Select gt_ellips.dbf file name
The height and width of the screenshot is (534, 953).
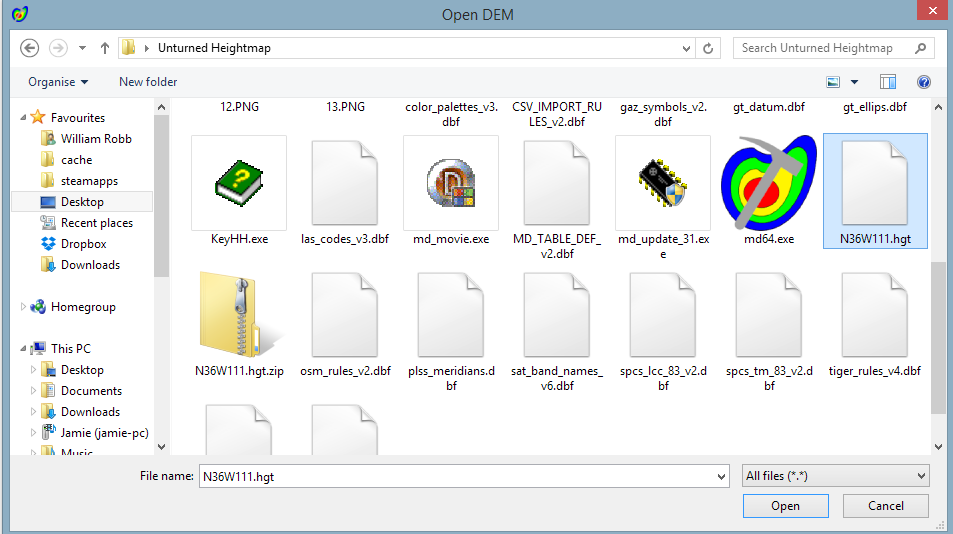tap(875, 107)
